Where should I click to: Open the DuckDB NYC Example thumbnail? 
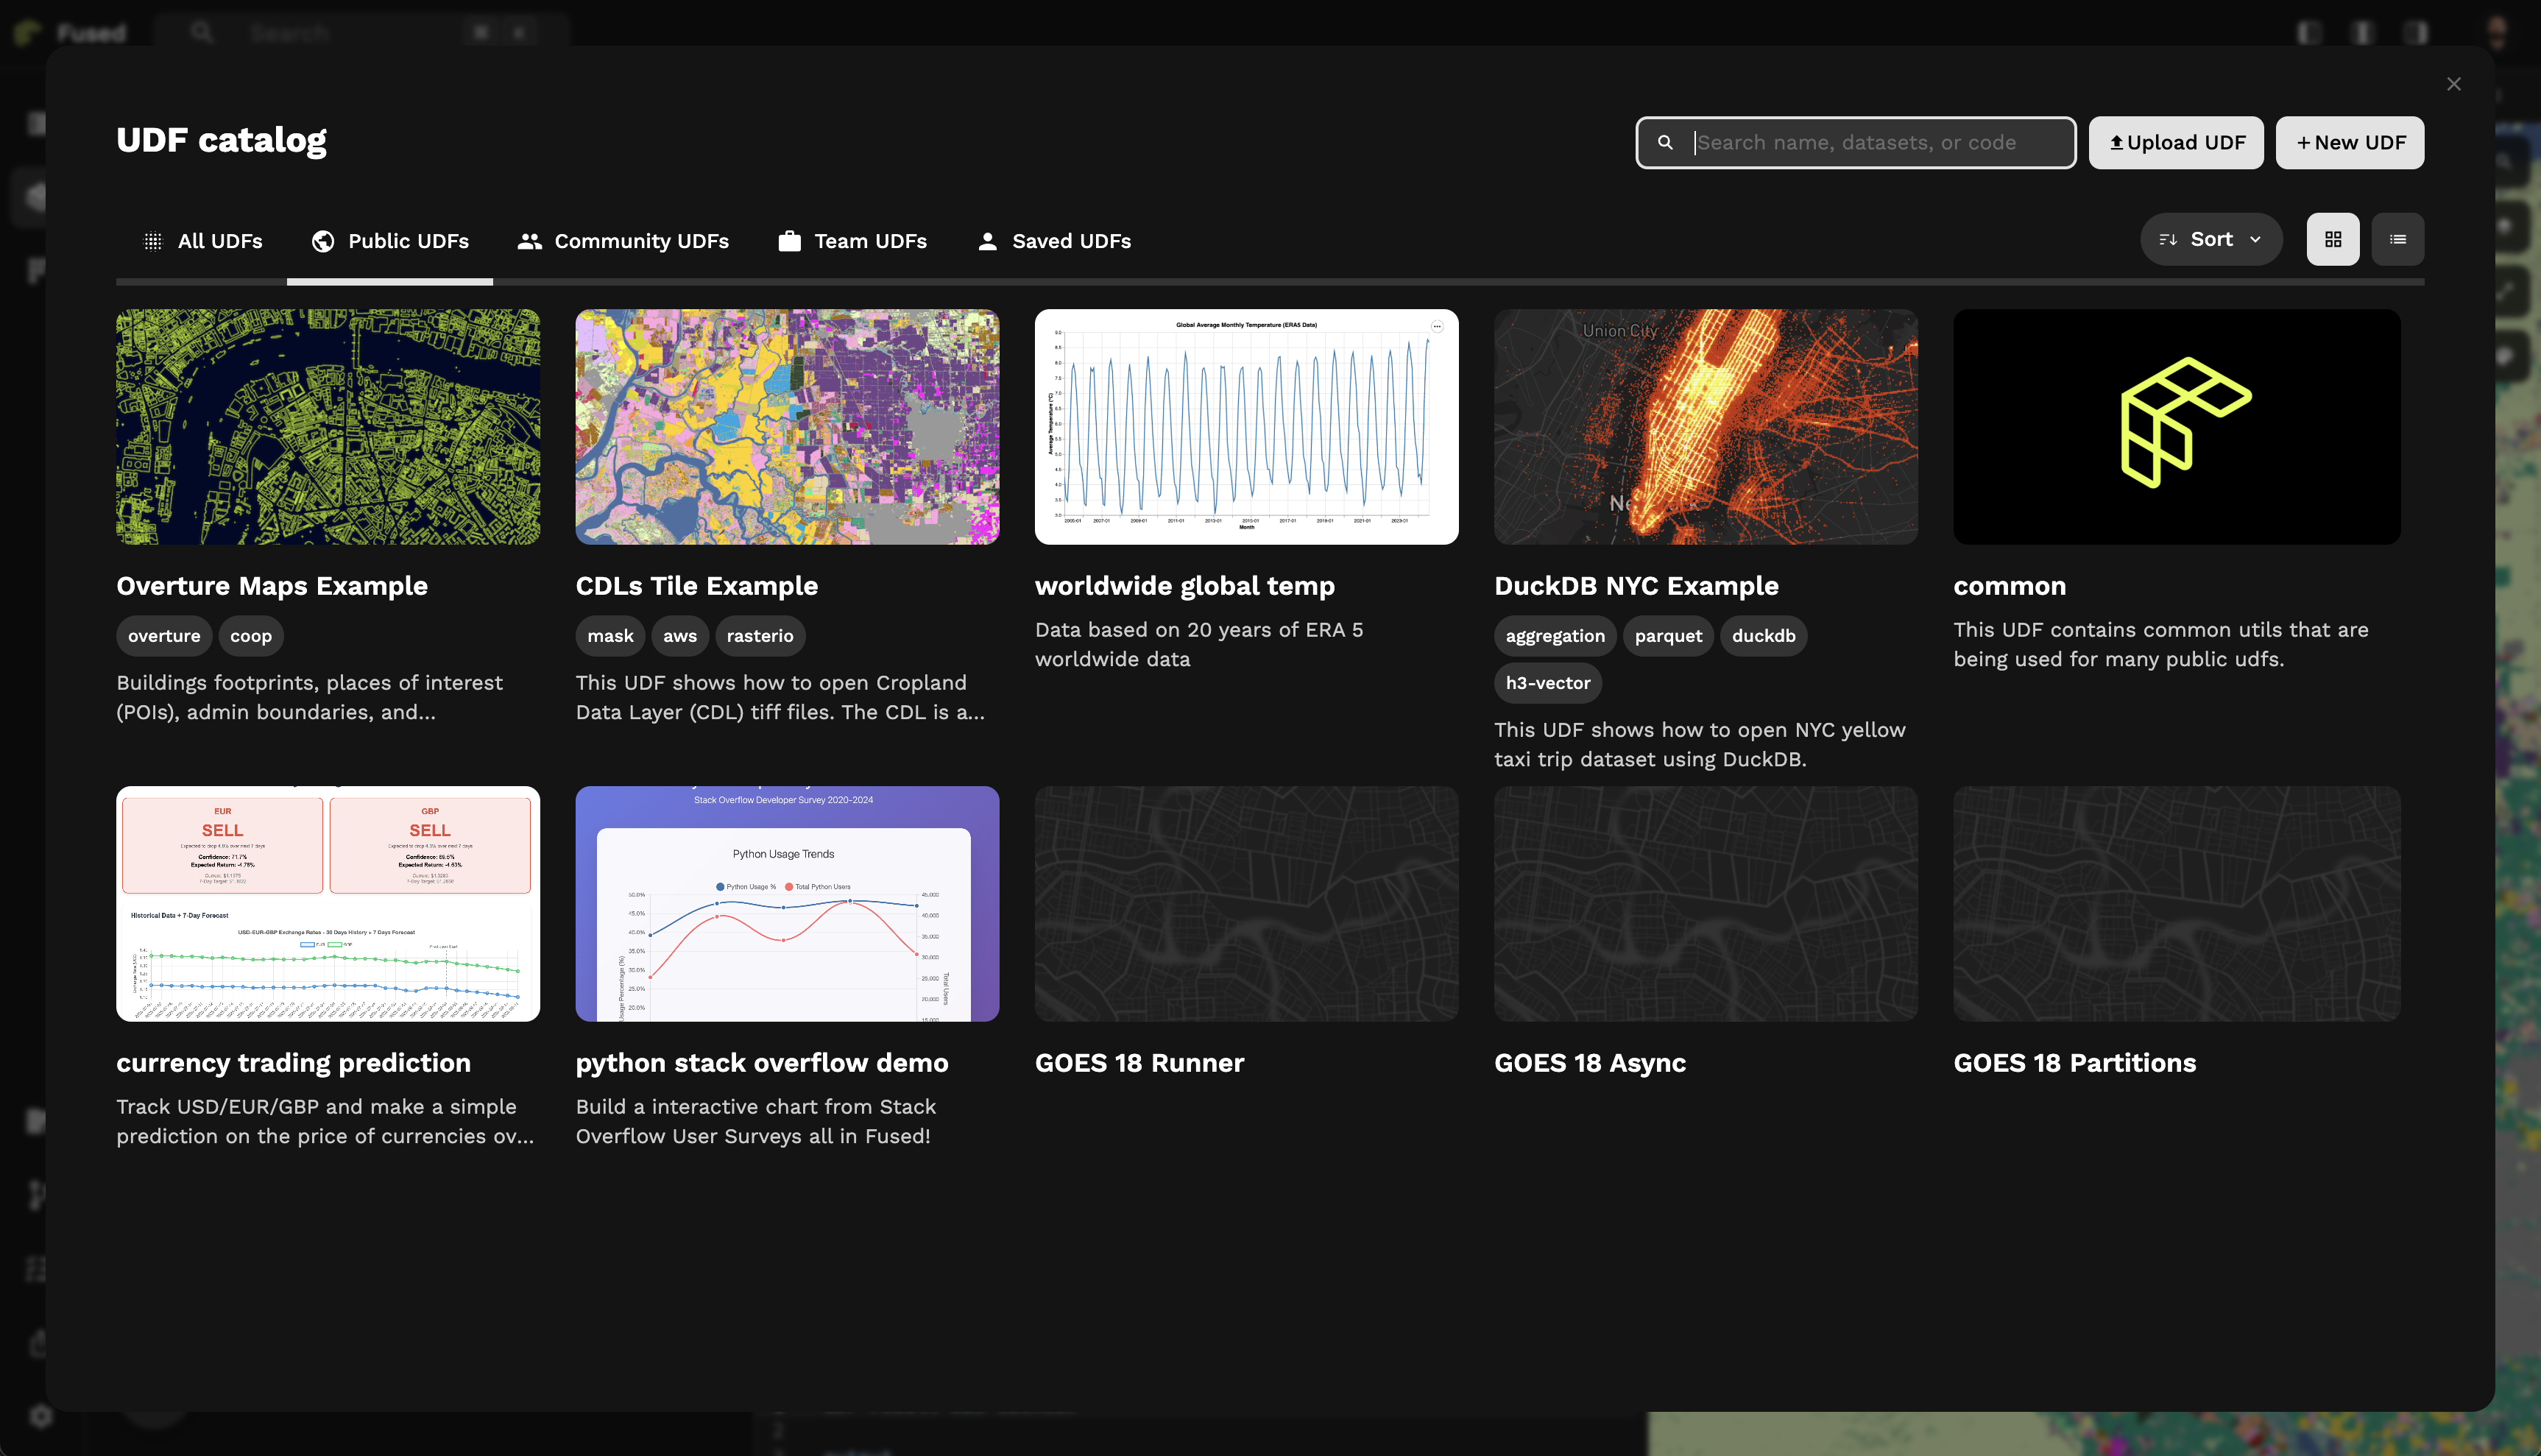point(1705,427)
